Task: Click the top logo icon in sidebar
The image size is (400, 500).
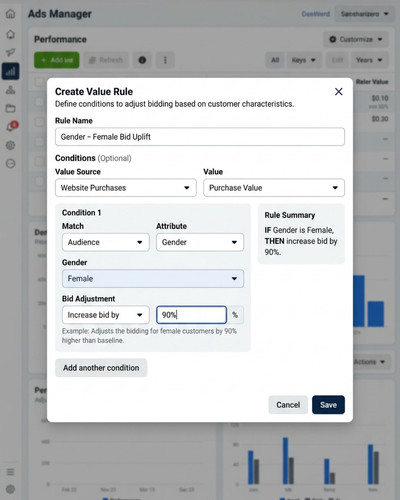Action: (x=11, y=14)
